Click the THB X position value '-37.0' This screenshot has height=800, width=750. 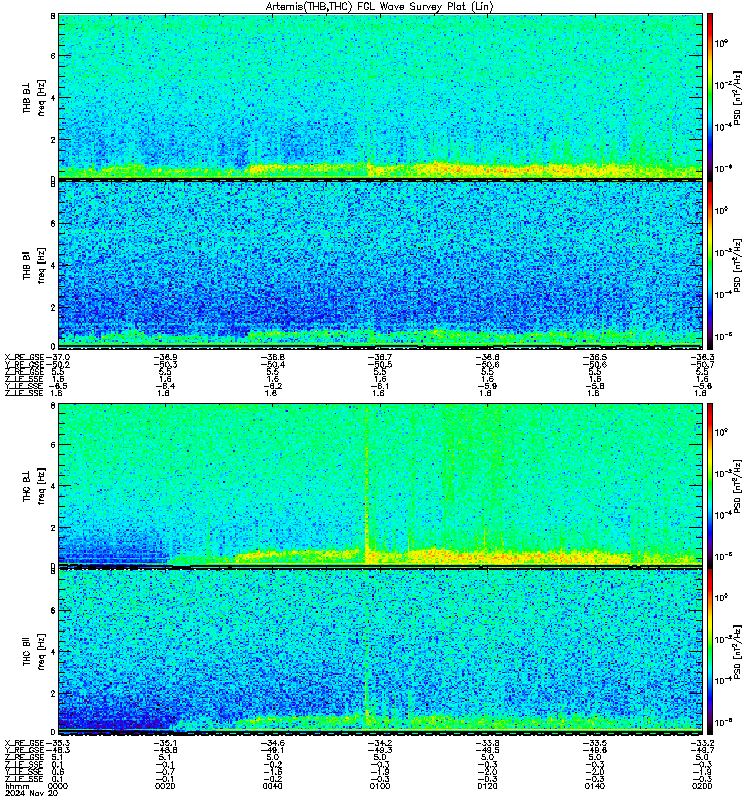(58, 357)
